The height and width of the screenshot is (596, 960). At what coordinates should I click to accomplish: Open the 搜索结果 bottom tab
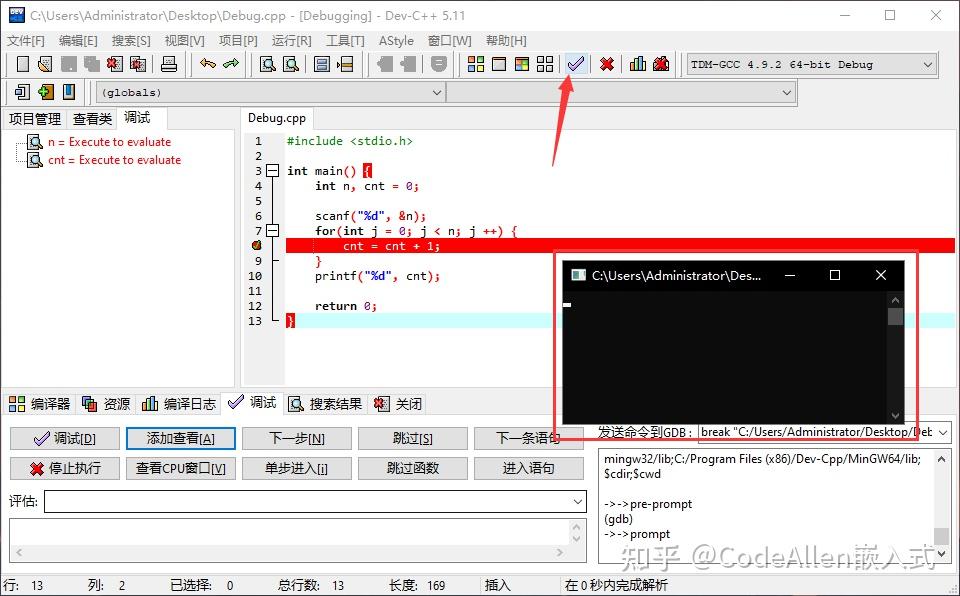(x=326, y=404)
